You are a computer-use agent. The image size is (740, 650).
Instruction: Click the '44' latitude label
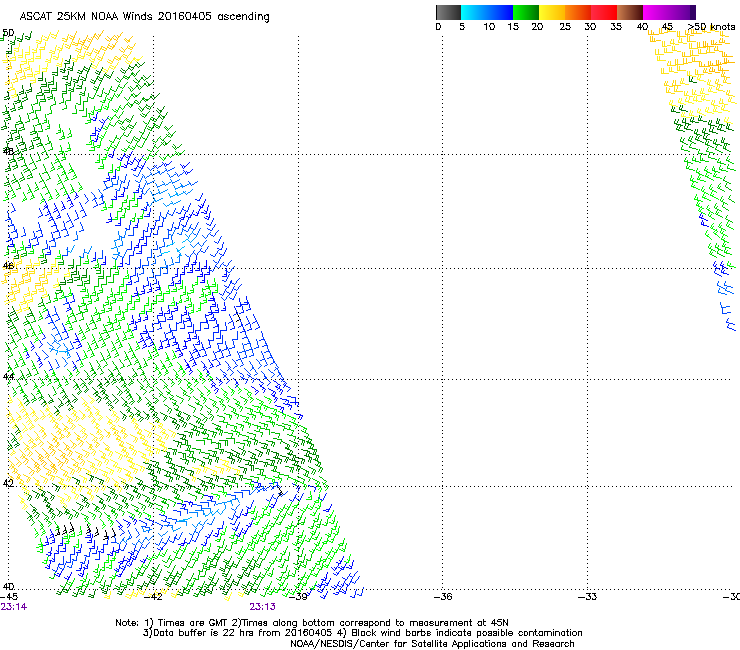coord(8,377)
